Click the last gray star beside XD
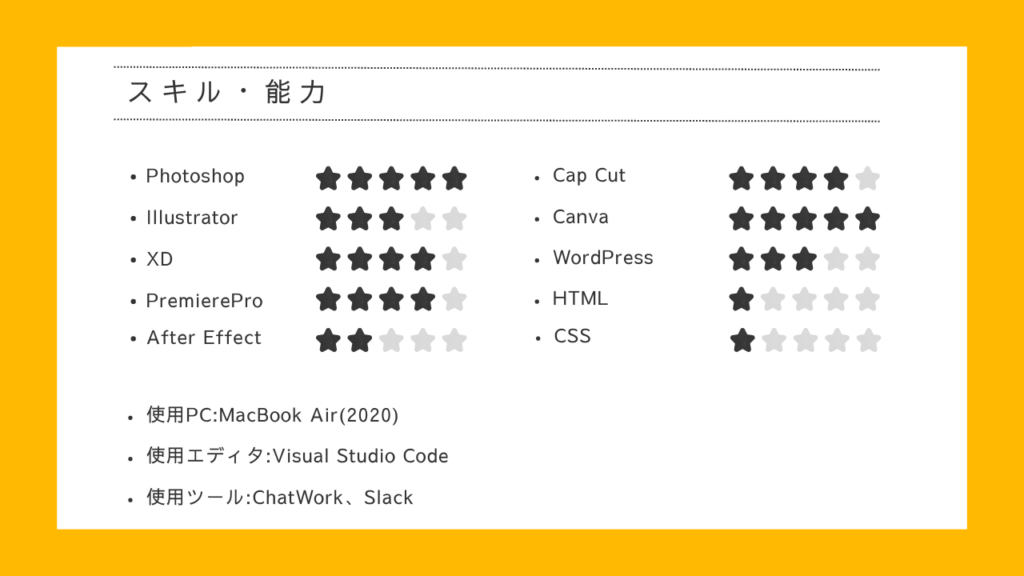This screenshot has width=1024, height=576. click(x=454, y=260)
